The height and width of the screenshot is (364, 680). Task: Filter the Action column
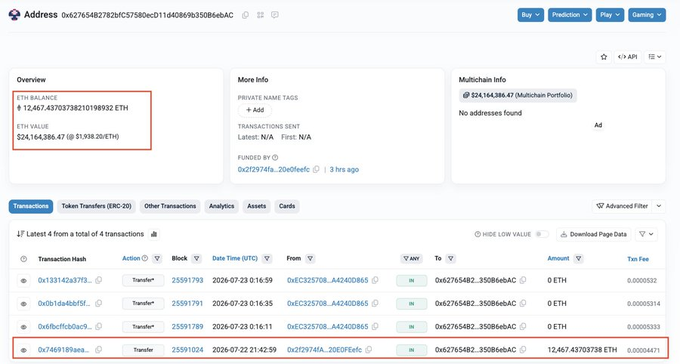click(157, 259)
